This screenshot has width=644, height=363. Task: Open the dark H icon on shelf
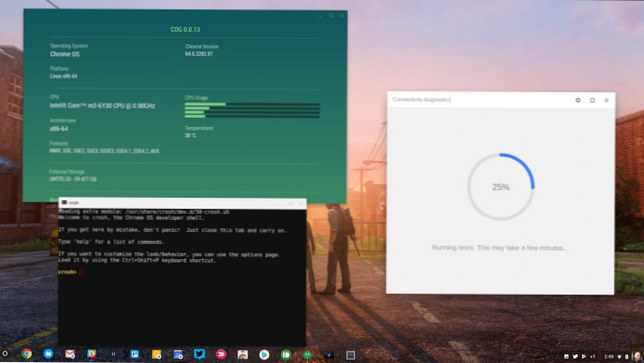click(113, 354)
